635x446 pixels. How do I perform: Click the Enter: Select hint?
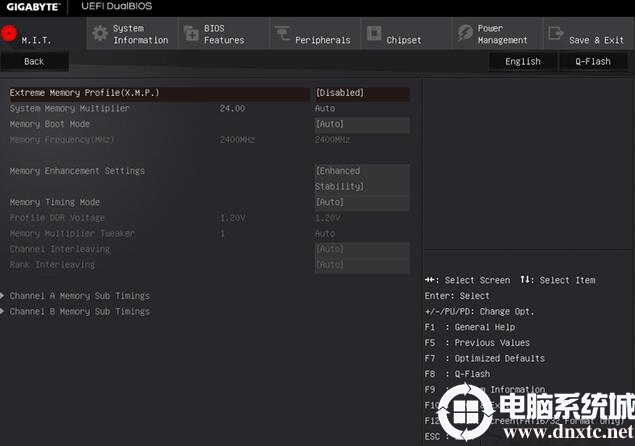[457, 296]
